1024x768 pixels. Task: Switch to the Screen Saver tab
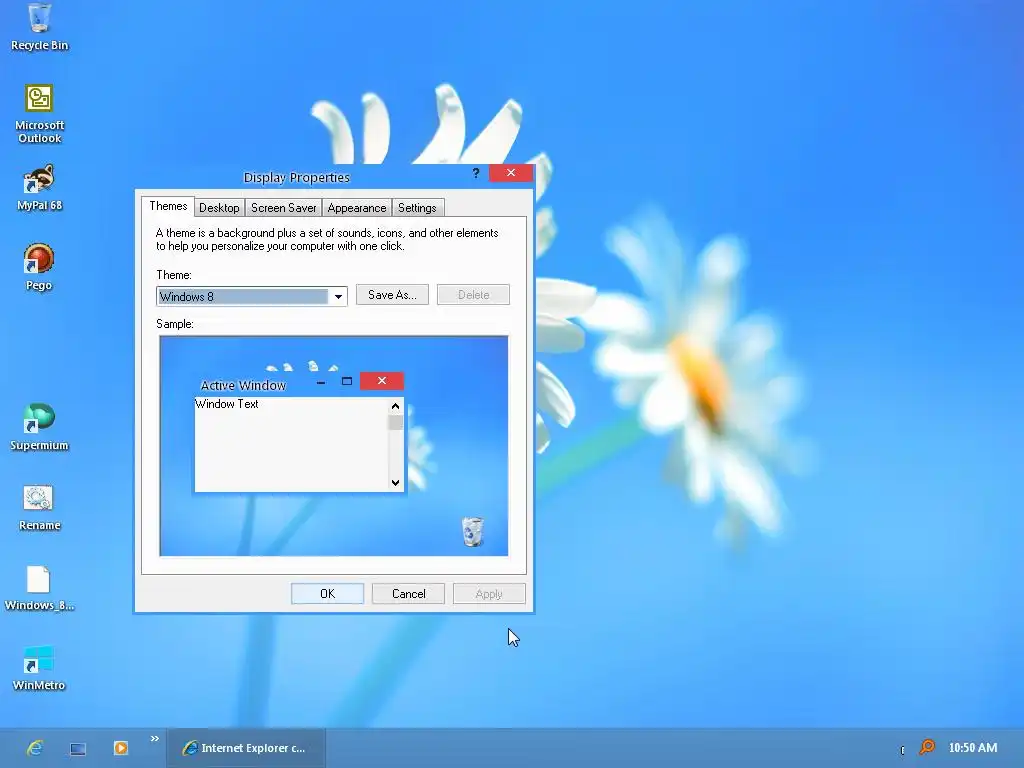coord(283,208)
